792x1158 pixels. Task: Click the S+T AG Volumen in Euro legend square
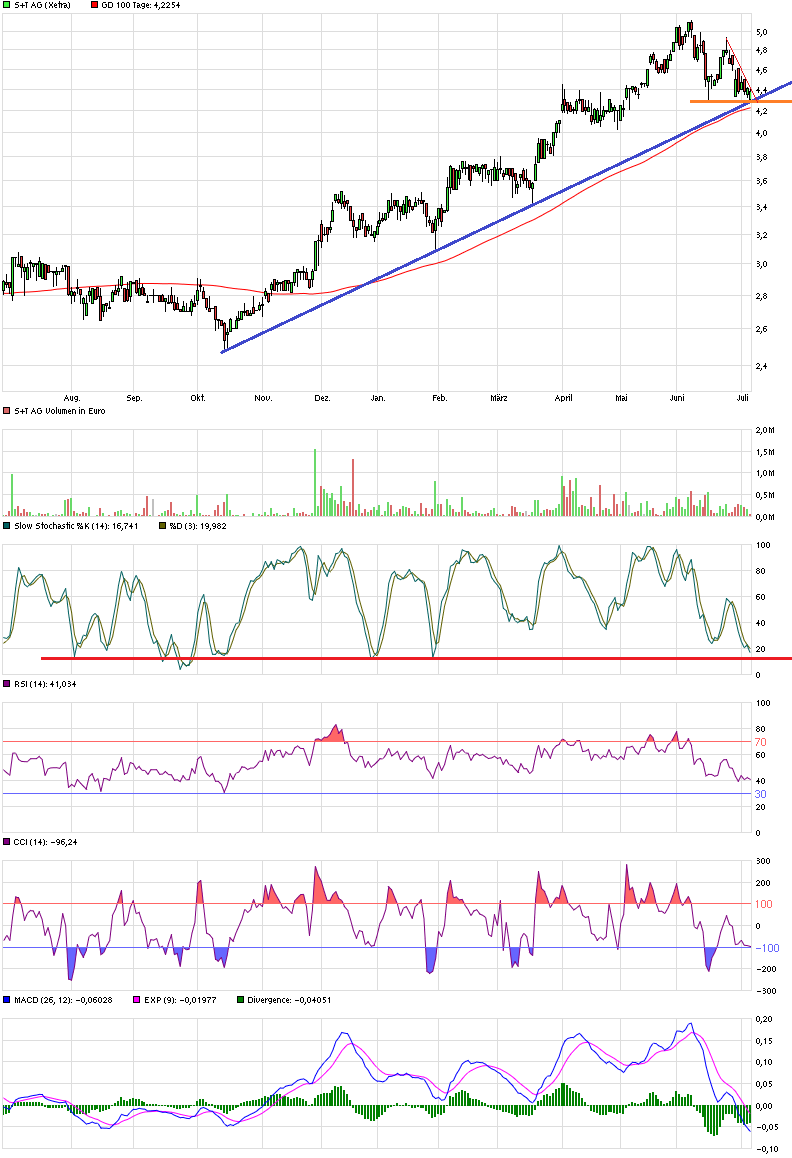click(6, 410)
